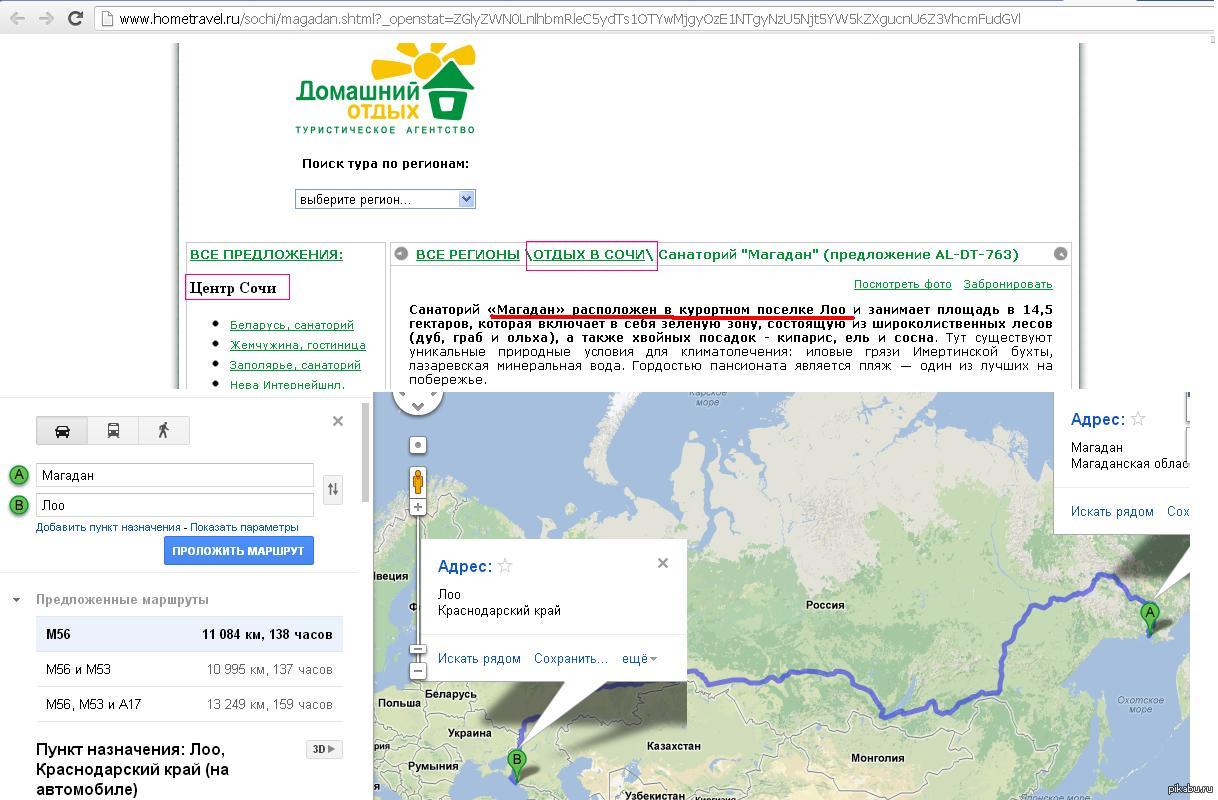1218x800 pixels.
Task: Pan the map down with the arrow control
Action: point(418,404)
